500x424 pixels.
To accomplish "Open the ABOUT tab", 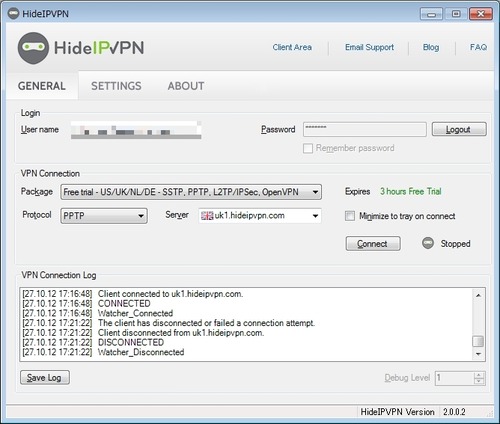I will 186,86.
